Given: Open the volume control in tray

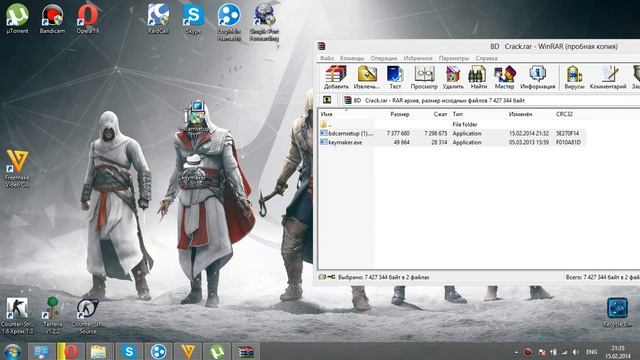Looking at the screenshot, I should [576, 352].
